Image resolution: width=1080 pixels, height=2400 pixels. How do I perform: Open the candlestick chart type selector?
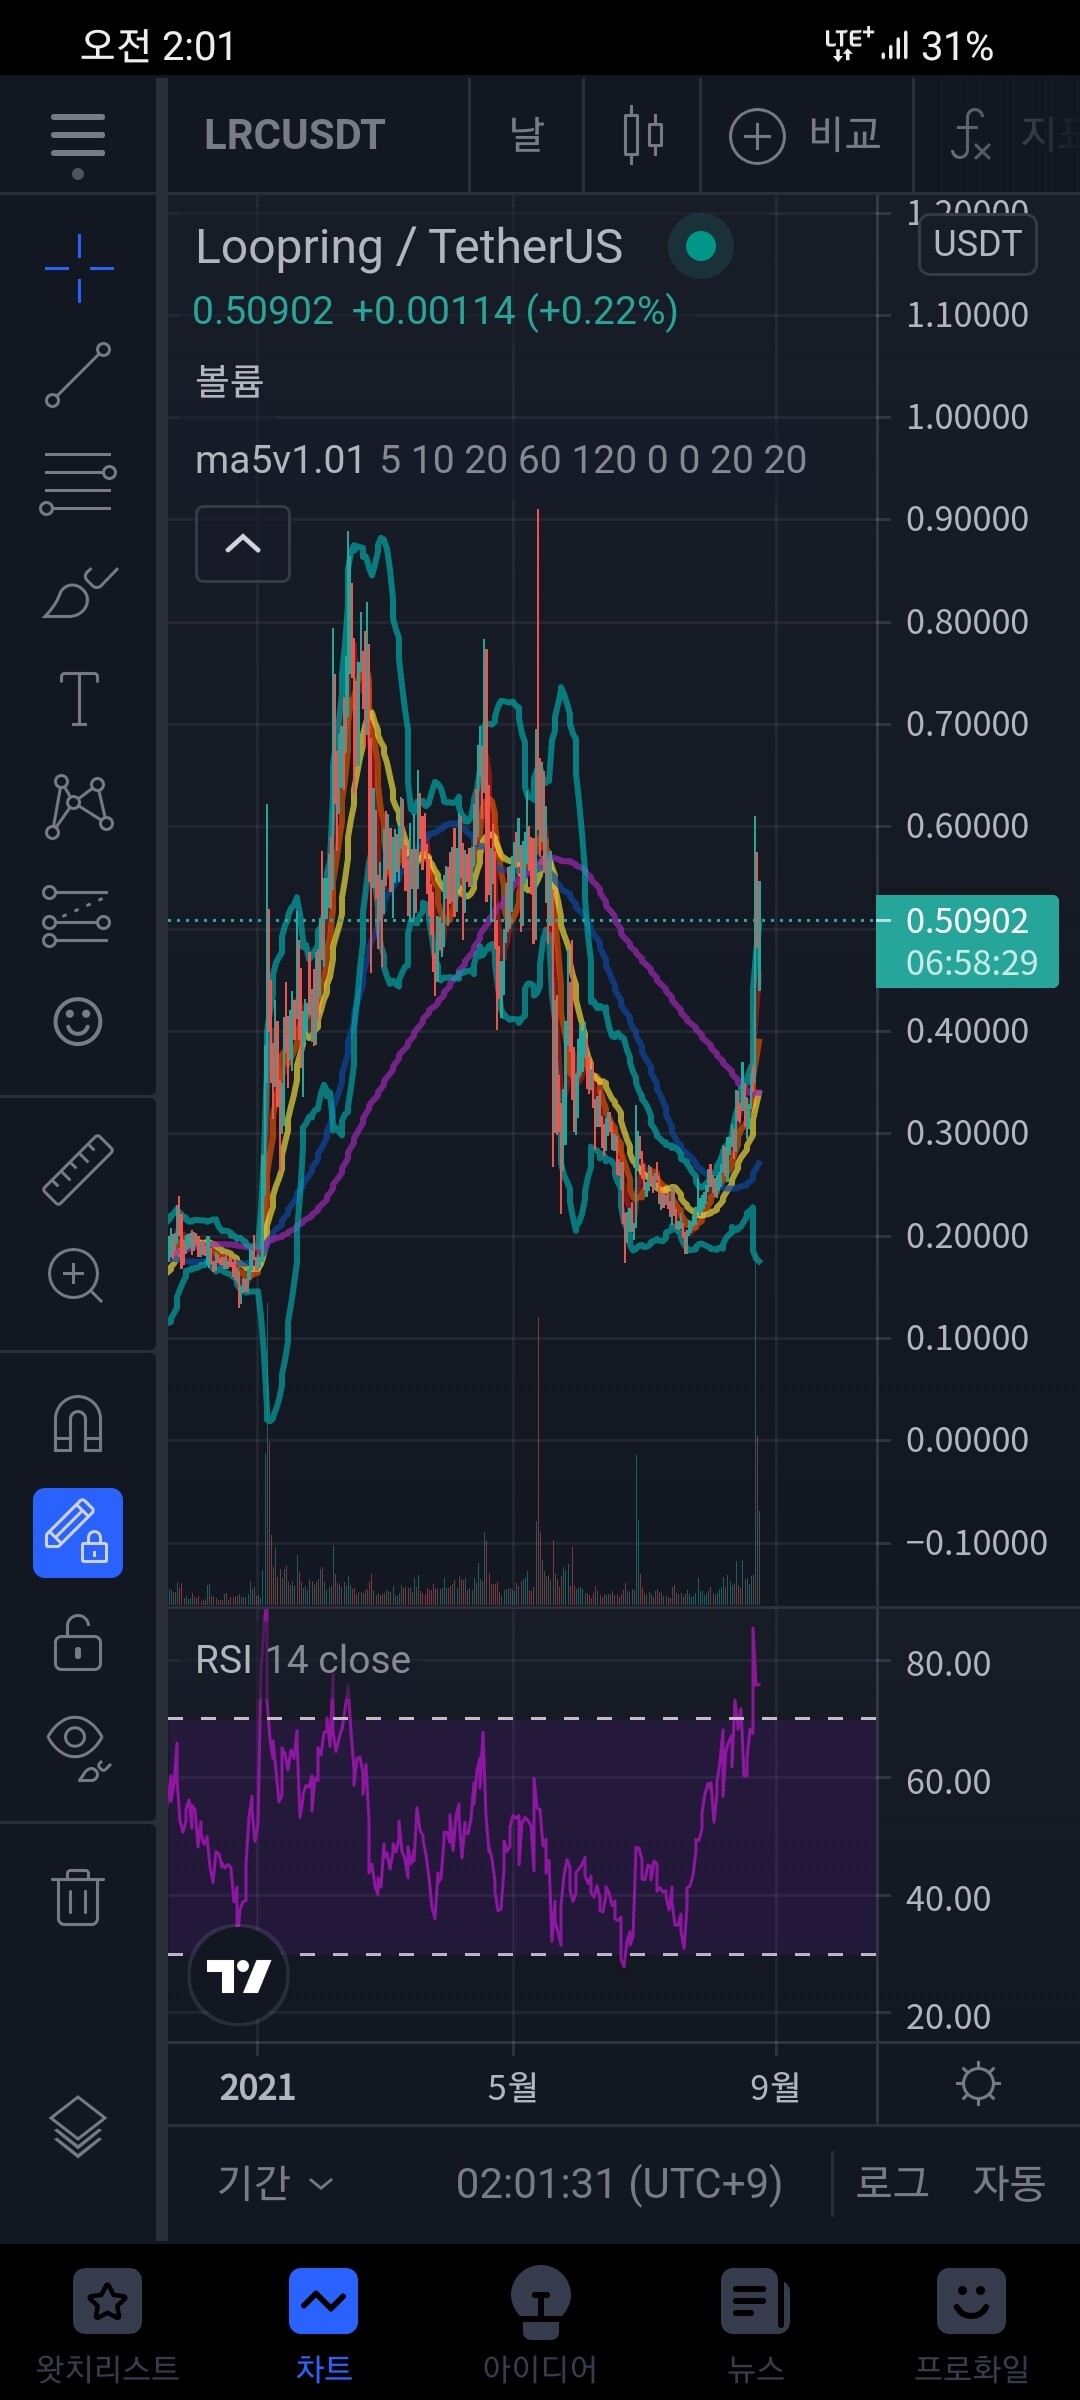click(x=642, y=135)
